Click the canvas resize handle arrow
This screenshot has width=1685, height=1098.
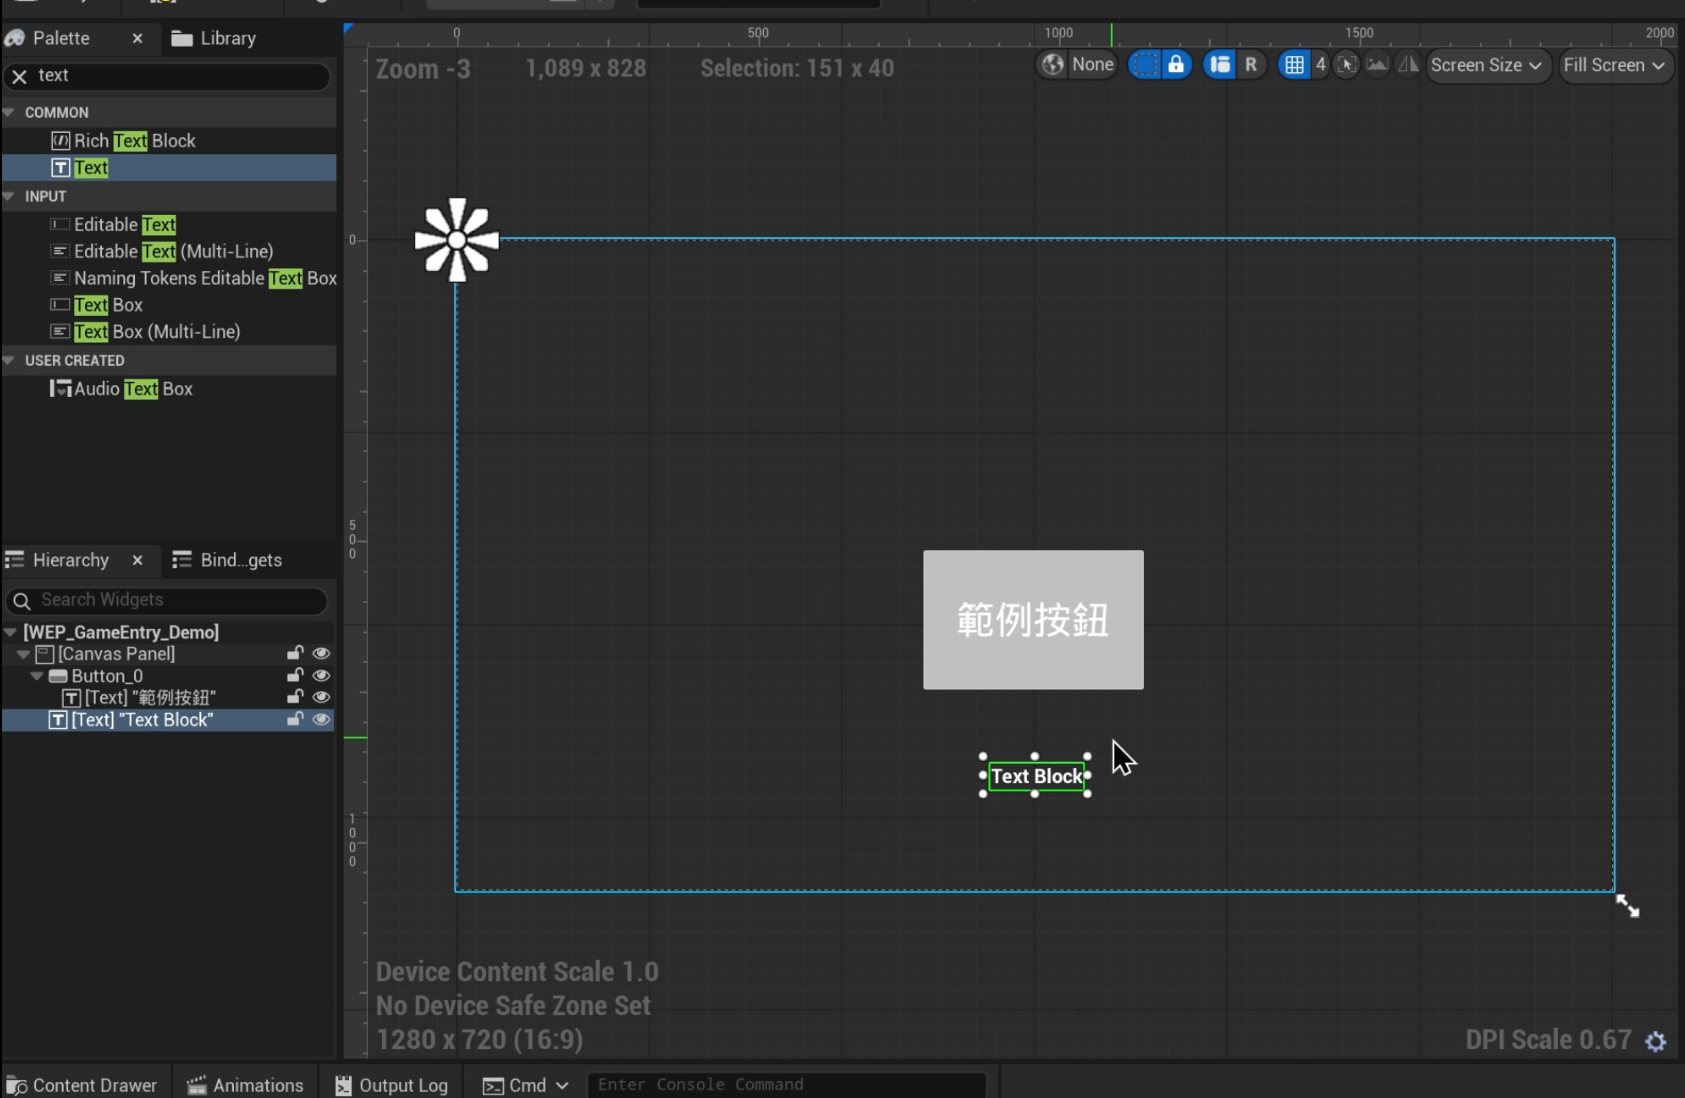[1627, 906]
